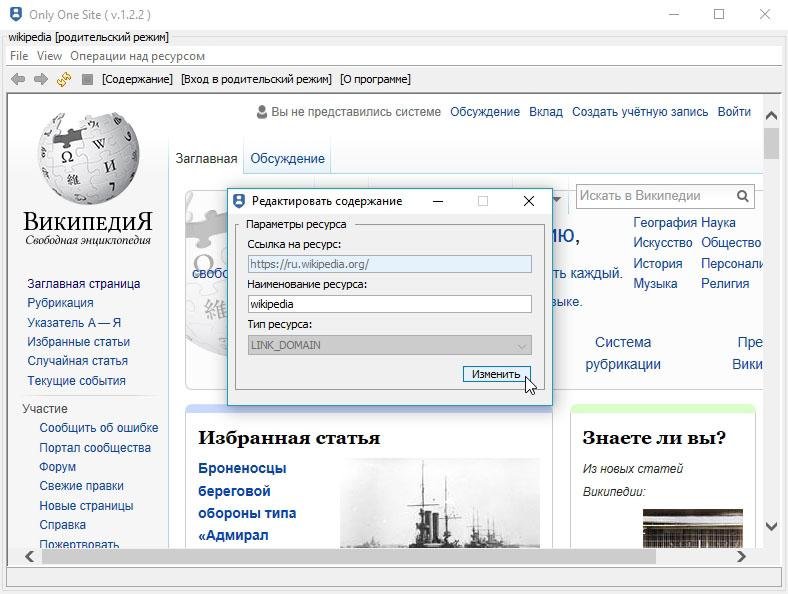The image size is (788, 594).
Task: Click the Наука portal link
Action: 718,222
